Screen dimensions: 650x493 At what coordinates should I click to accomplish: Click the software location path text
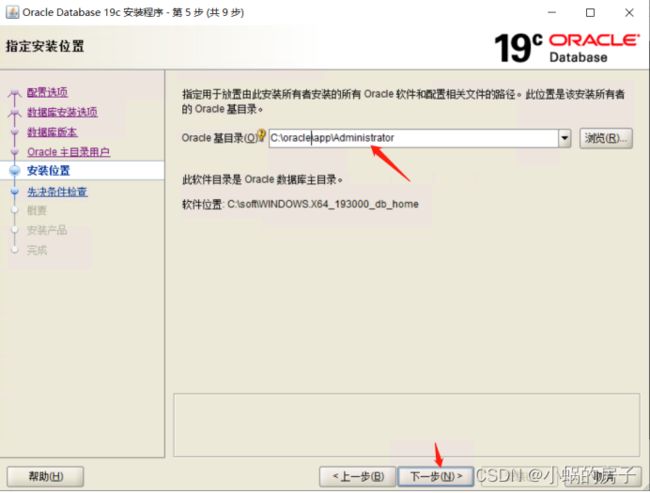tap(323, 204)
